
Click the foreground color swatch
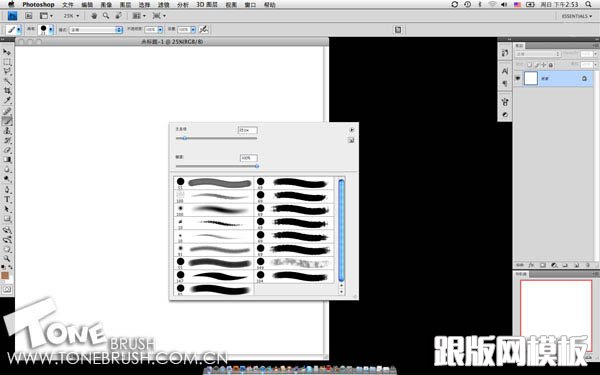coord(5,275)
